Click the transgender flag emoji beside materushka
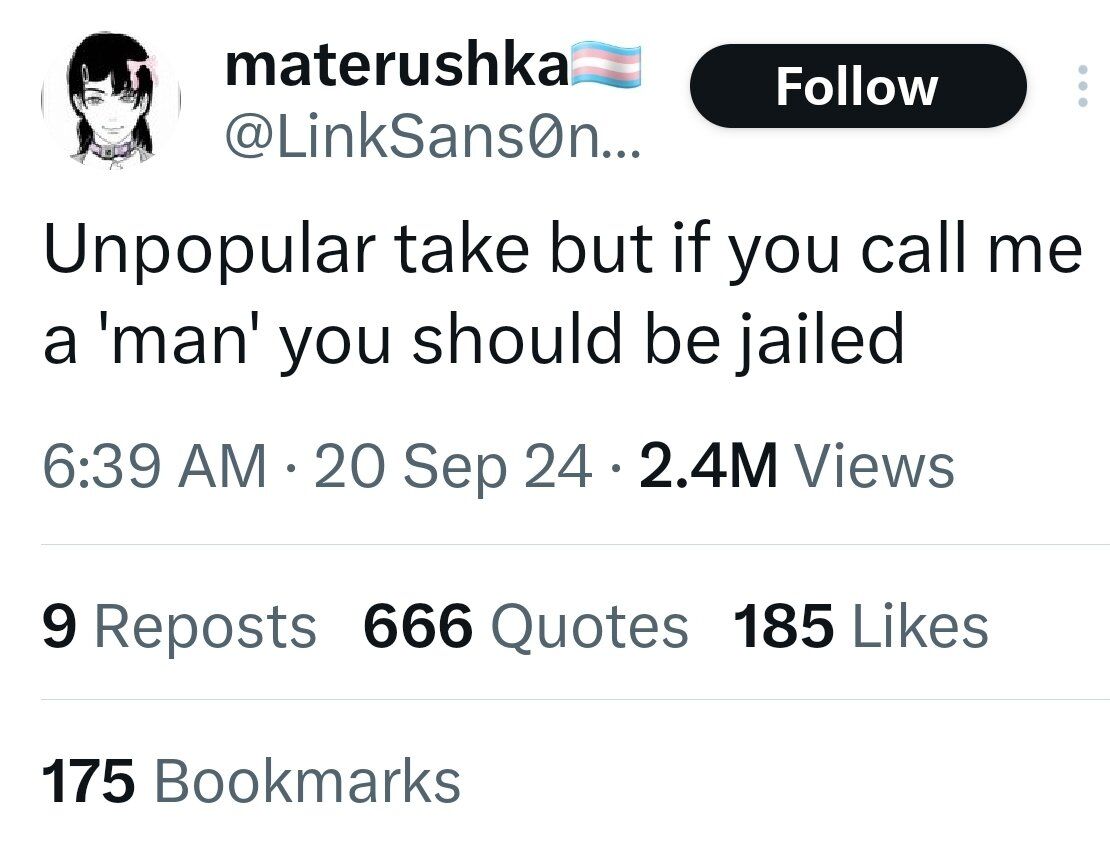 tap(605, 67)
